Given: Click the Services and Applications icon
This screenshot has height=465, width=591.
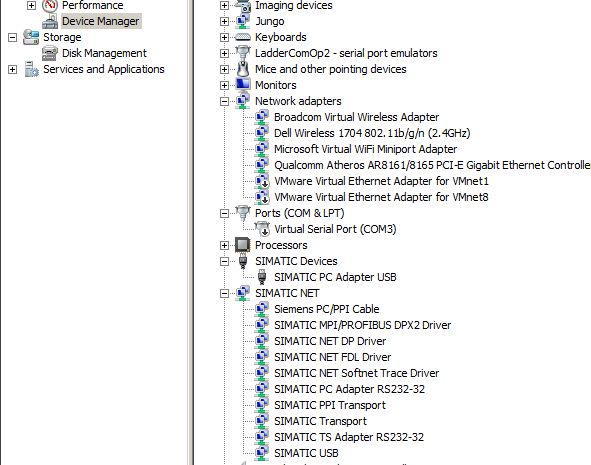Looking at the screenshot, I should click(x=31, y=69).
